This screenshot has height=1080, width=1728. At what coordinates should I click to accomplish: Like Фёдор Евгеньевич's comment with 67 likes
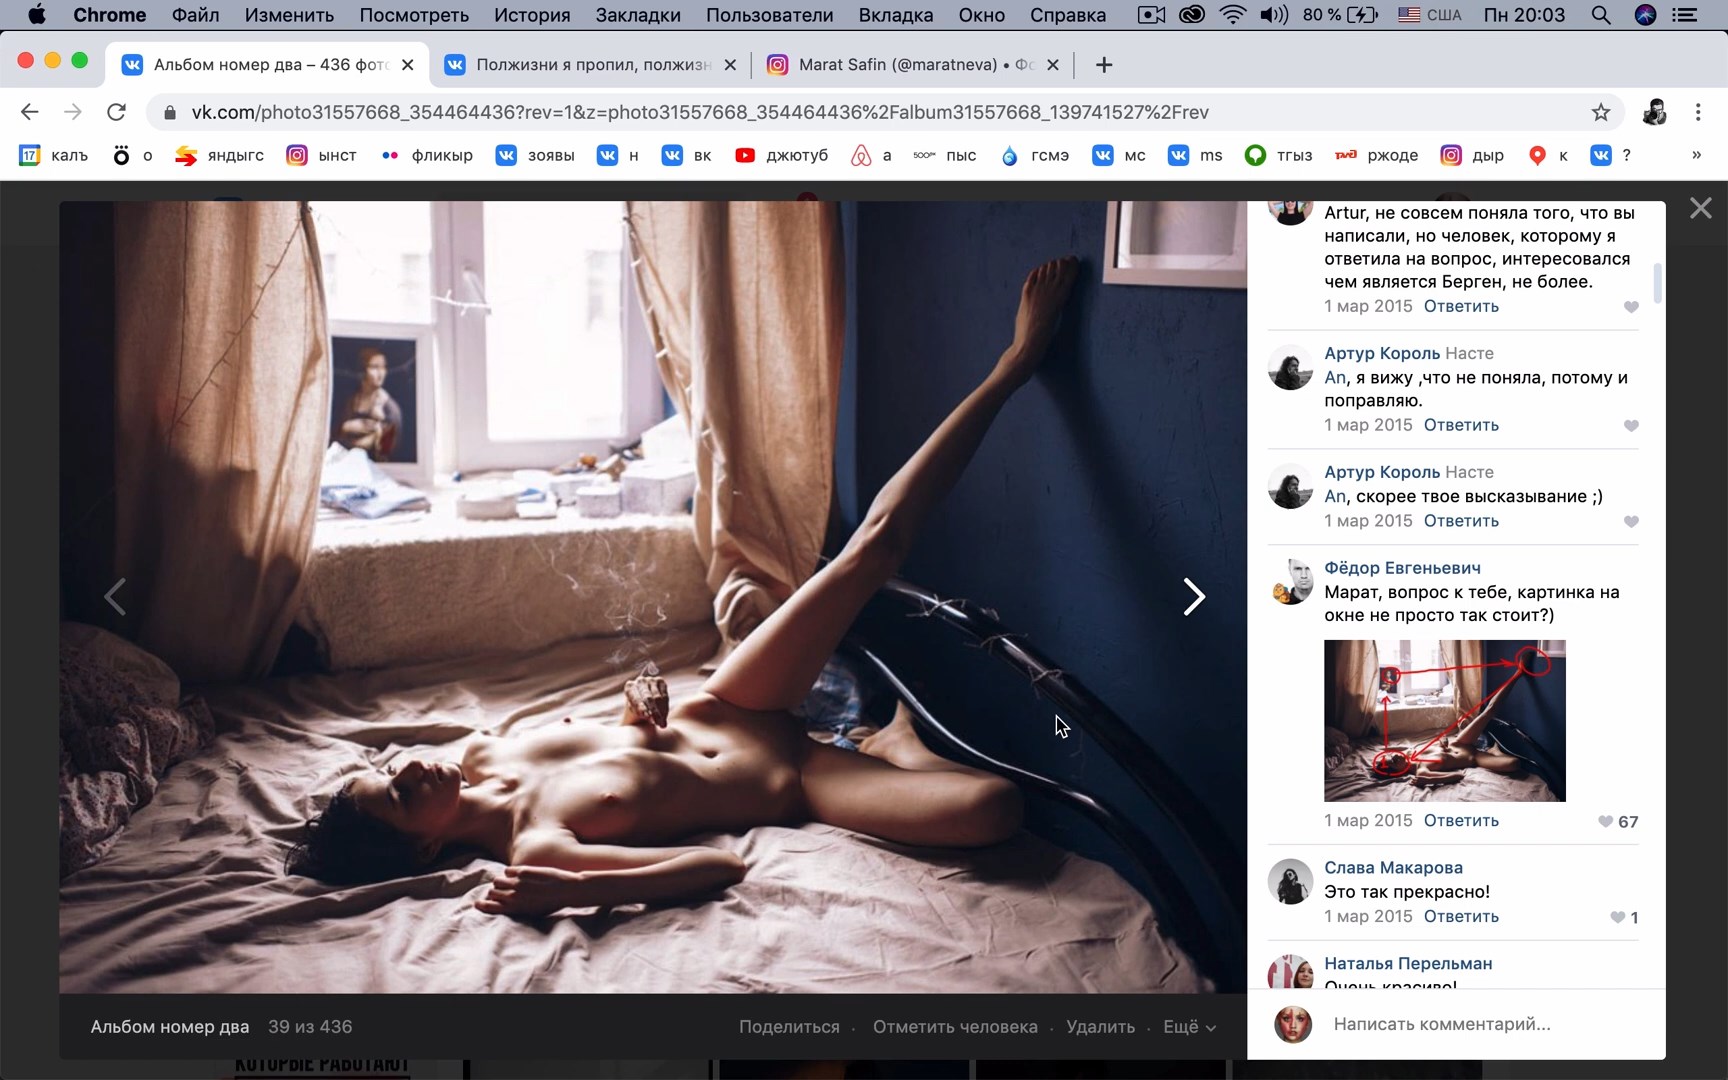[x=1605, y=822]
